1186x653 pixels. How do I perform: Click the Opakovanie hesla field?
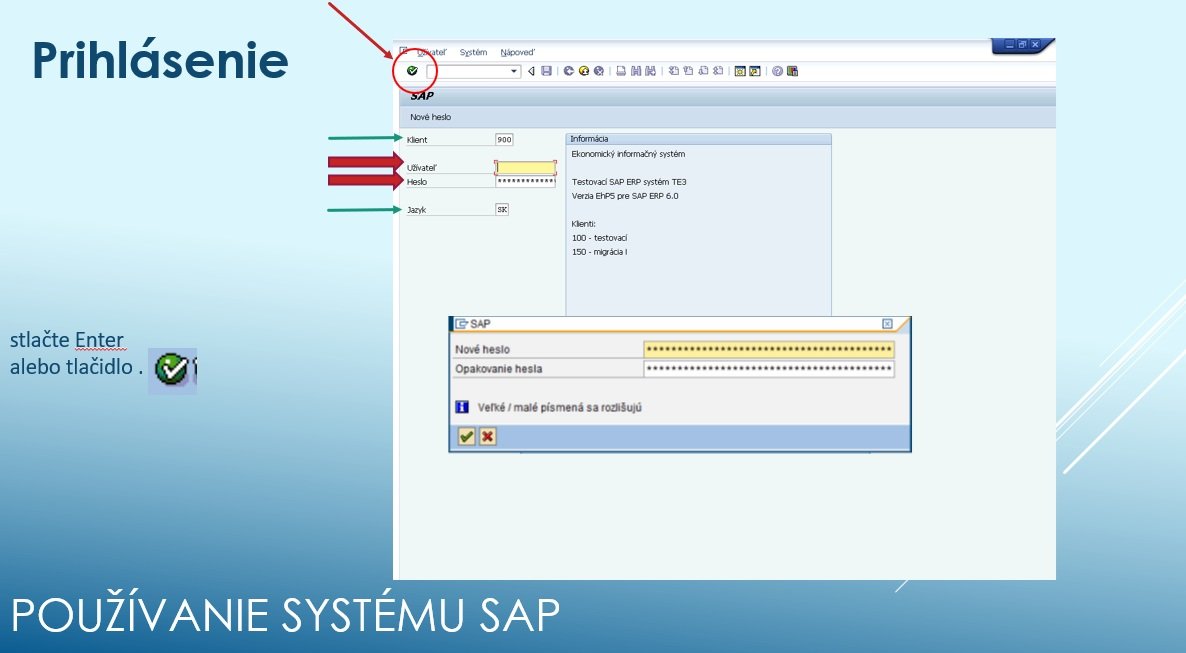[x=768, y=369]
